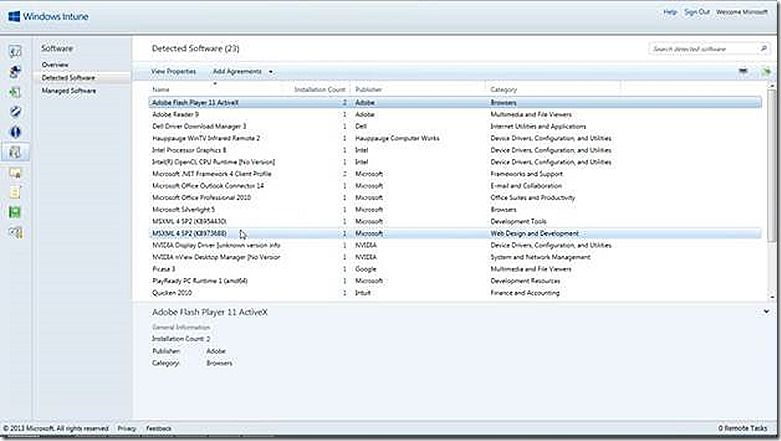This screenshot has width=781, height=441.
Task: Select Microsoft Office Outlook Connector 14 row
Action: (455, 186)
